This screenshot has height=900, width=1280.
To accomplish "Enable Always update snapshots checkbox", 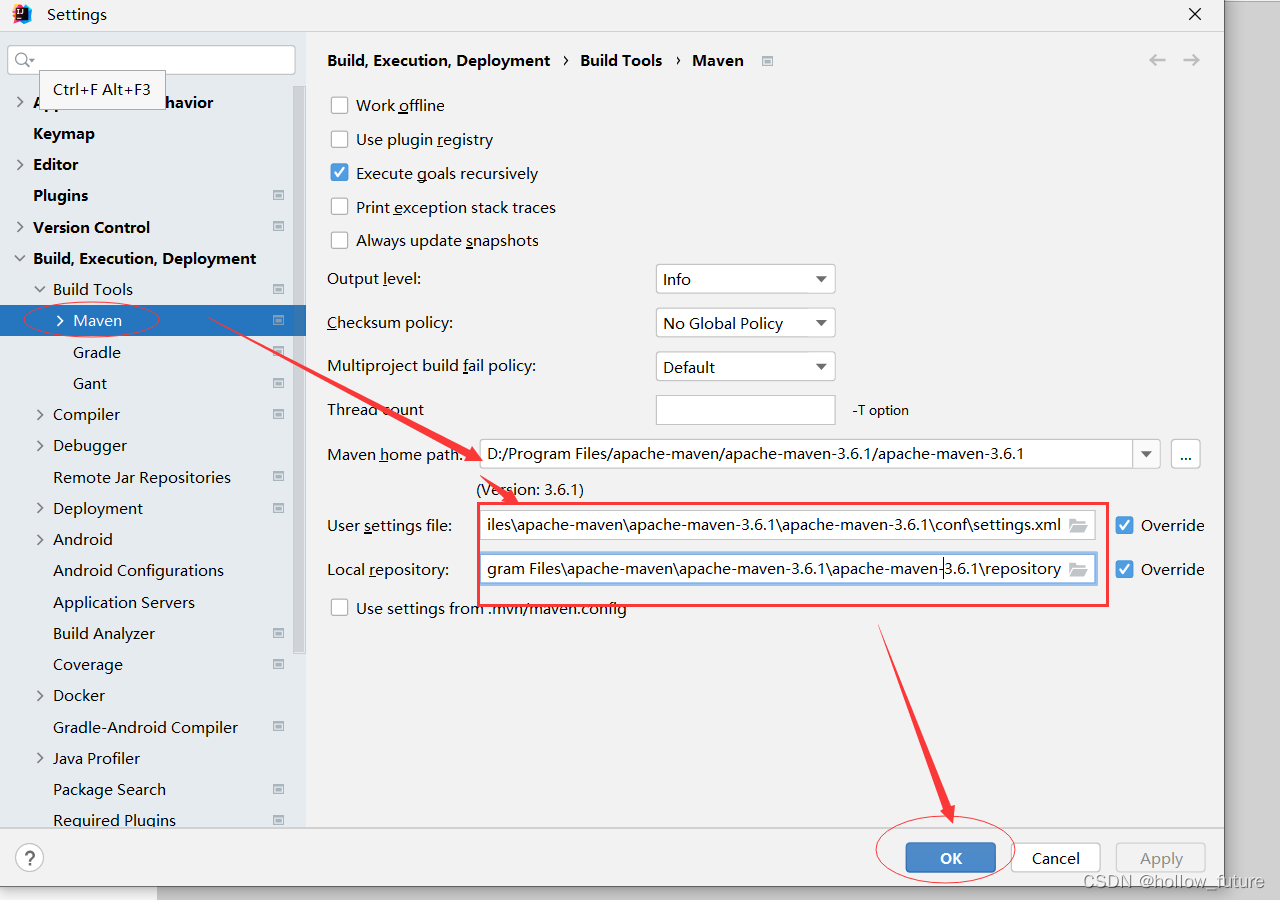I will tap(340, 240).
